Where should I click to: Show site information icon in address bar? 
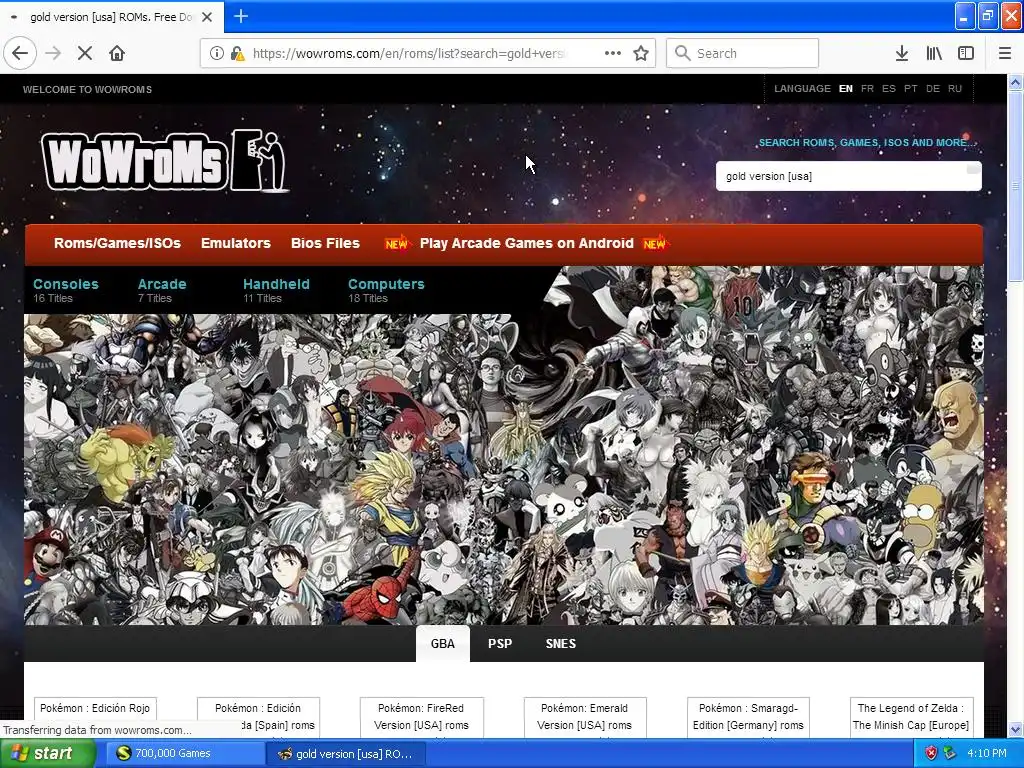click(216, 53)
